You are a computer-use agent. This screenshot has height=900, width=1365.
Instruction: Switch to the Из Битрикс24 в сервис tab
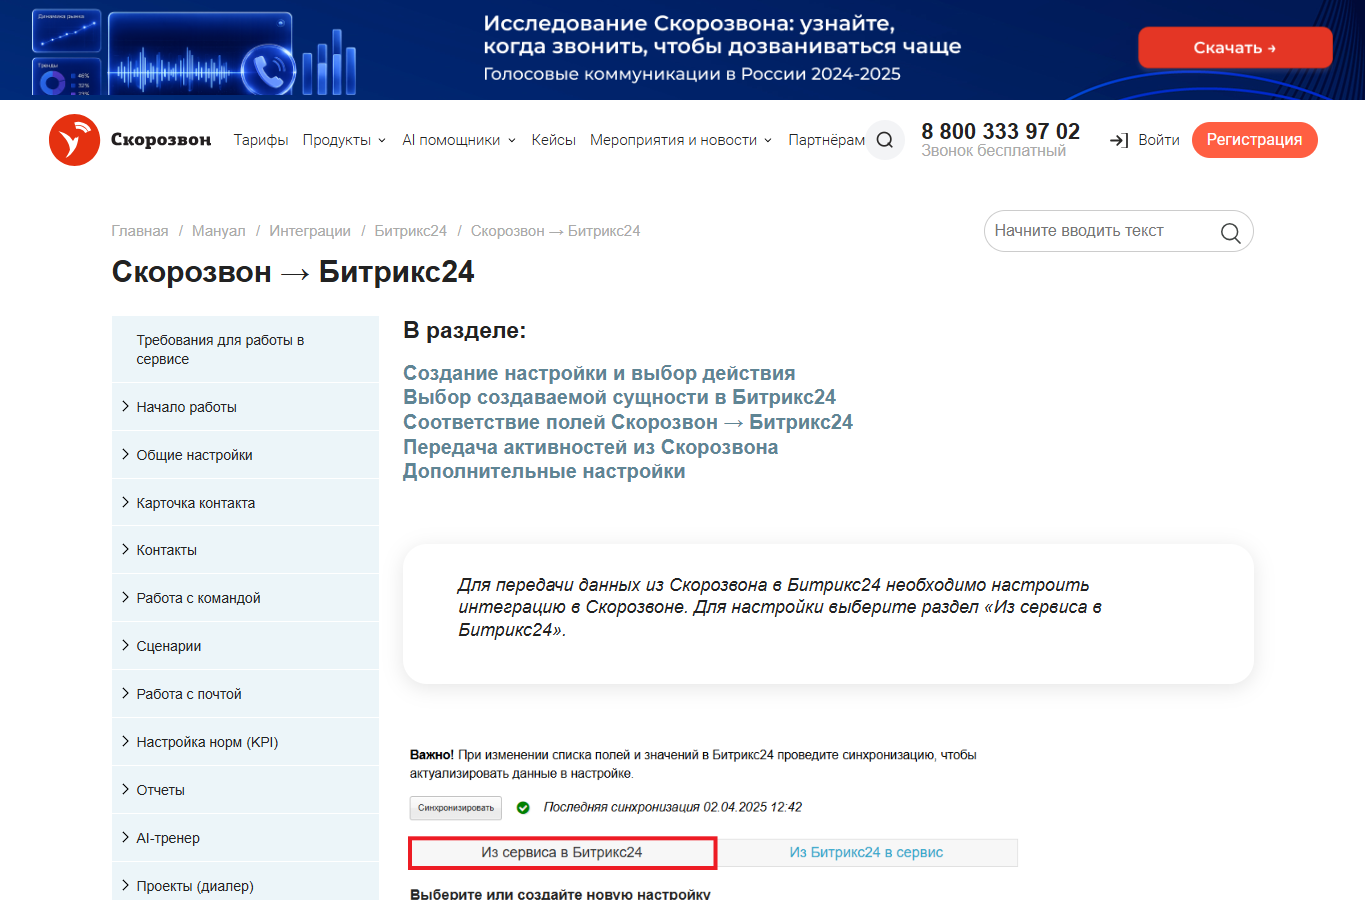[866, 853]
